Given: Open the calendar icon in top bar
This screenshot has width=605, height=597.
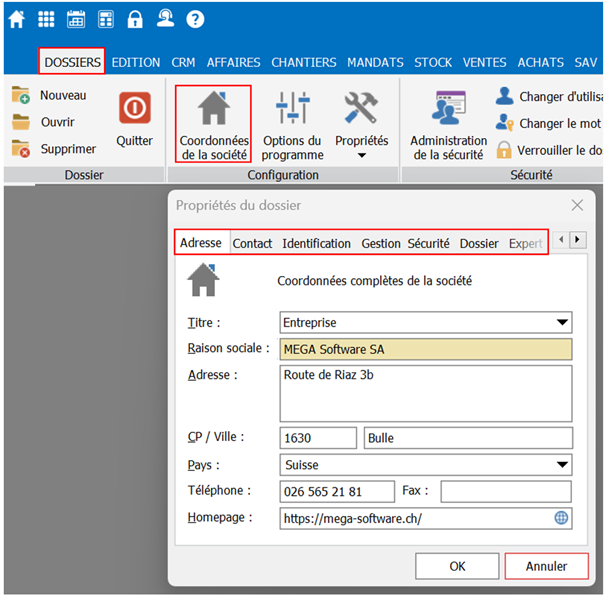Looking at the screenshot, I should coord(76,19).
